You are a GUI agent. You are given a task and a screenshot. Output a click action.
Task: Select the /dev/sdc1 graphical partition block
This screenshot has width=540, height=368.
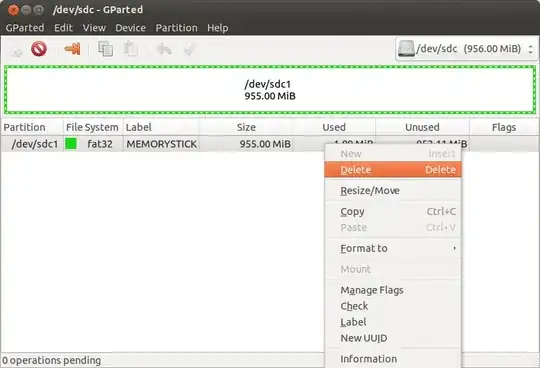point(270,90)
